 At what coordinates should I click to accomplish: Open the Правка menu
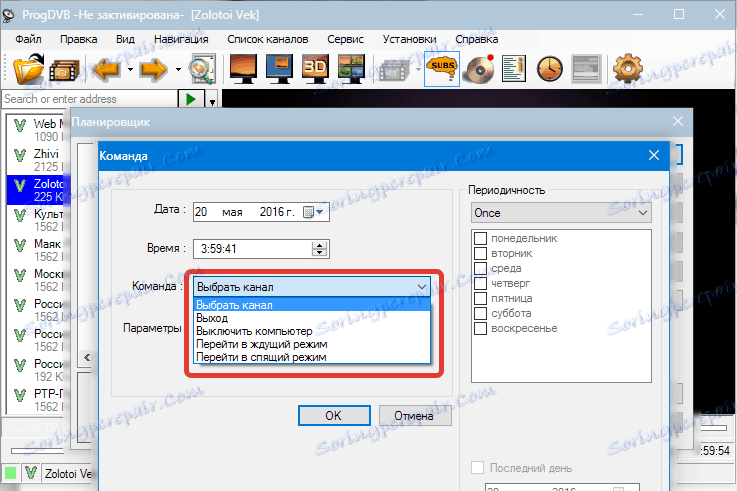pos(78,39)
